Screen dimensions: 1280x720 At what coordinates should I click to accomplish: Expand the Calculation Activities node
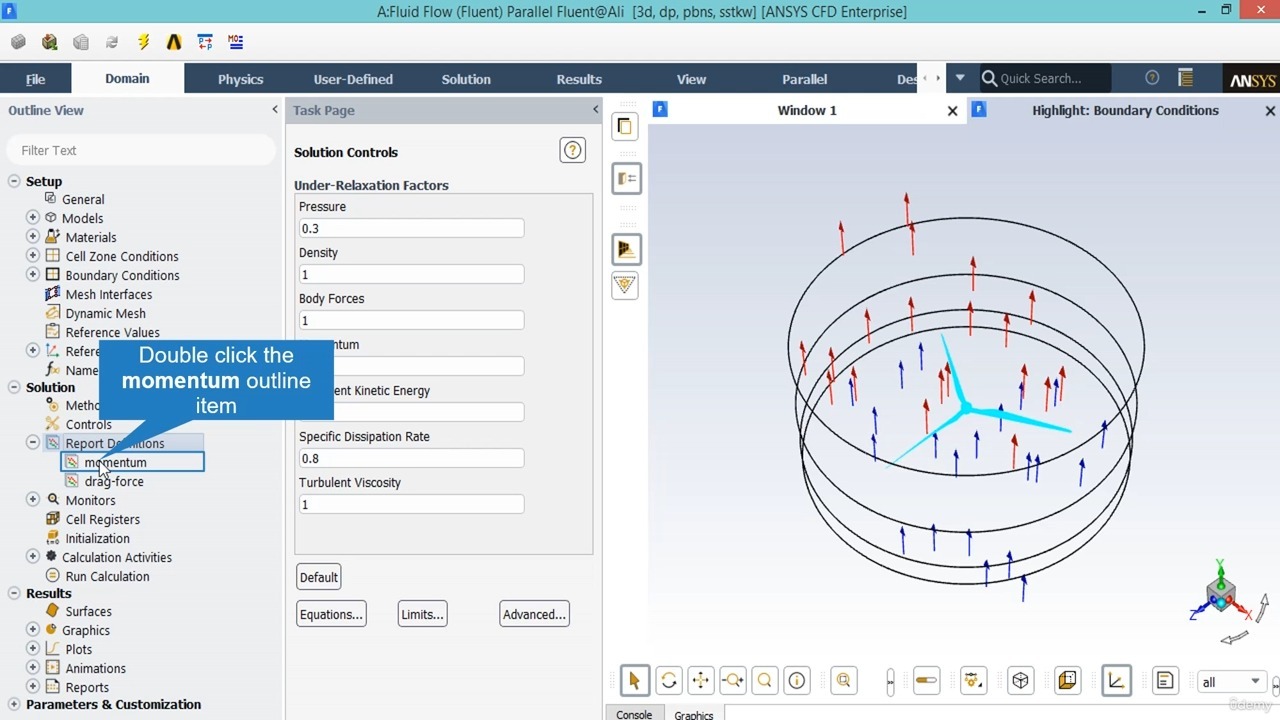(33, 557)
